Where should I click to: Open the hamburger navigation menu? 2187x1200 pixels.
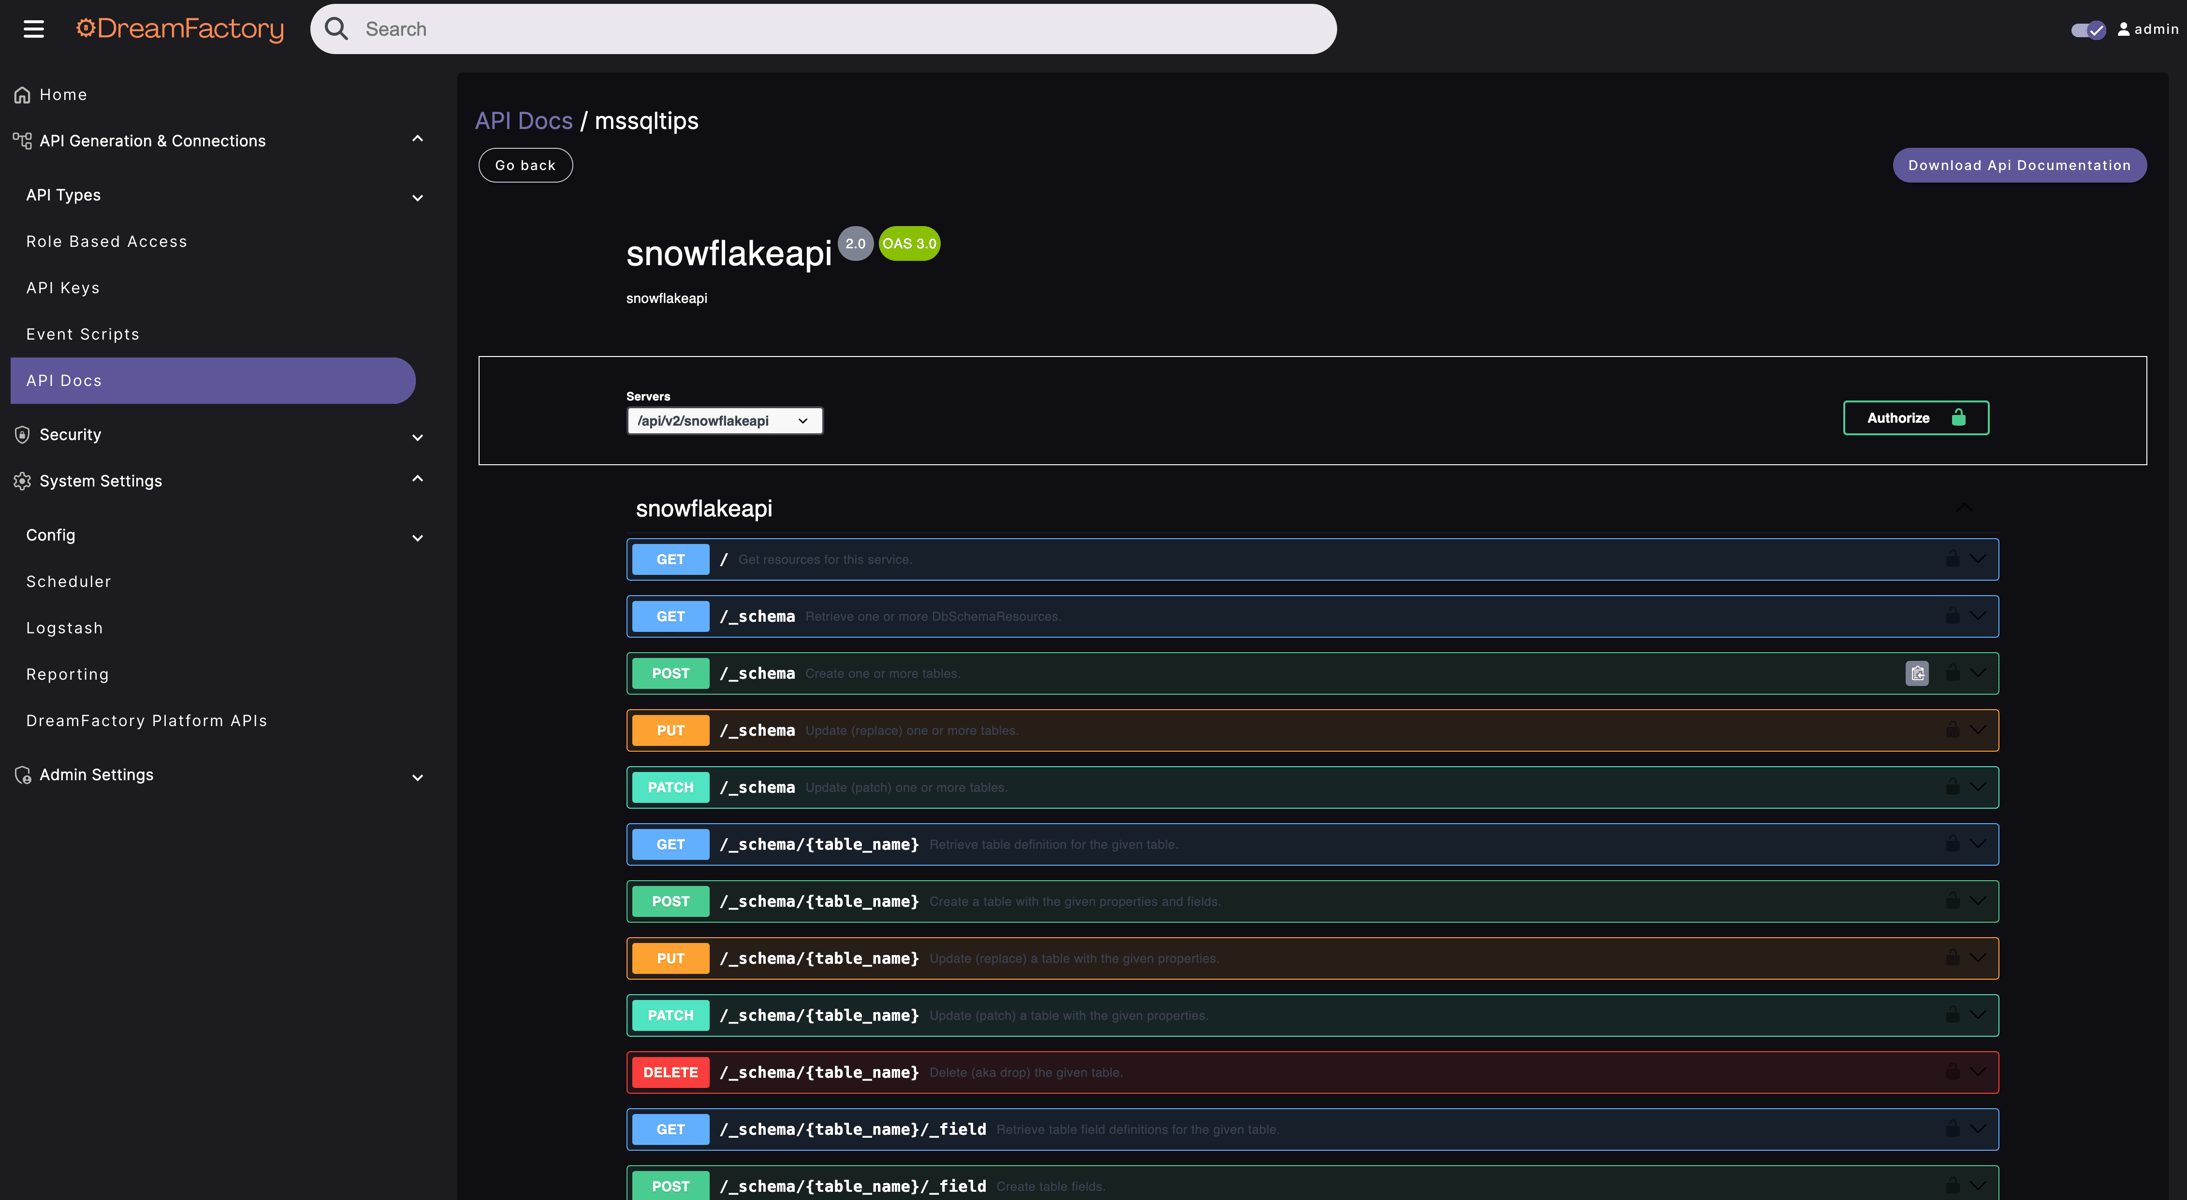[33, 28]
